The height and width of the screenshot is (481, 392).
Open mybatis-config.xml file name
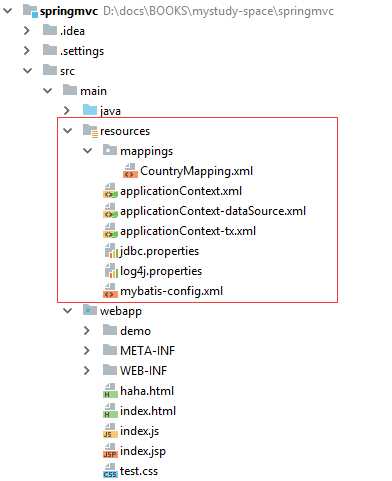click(x=172, y=291)
